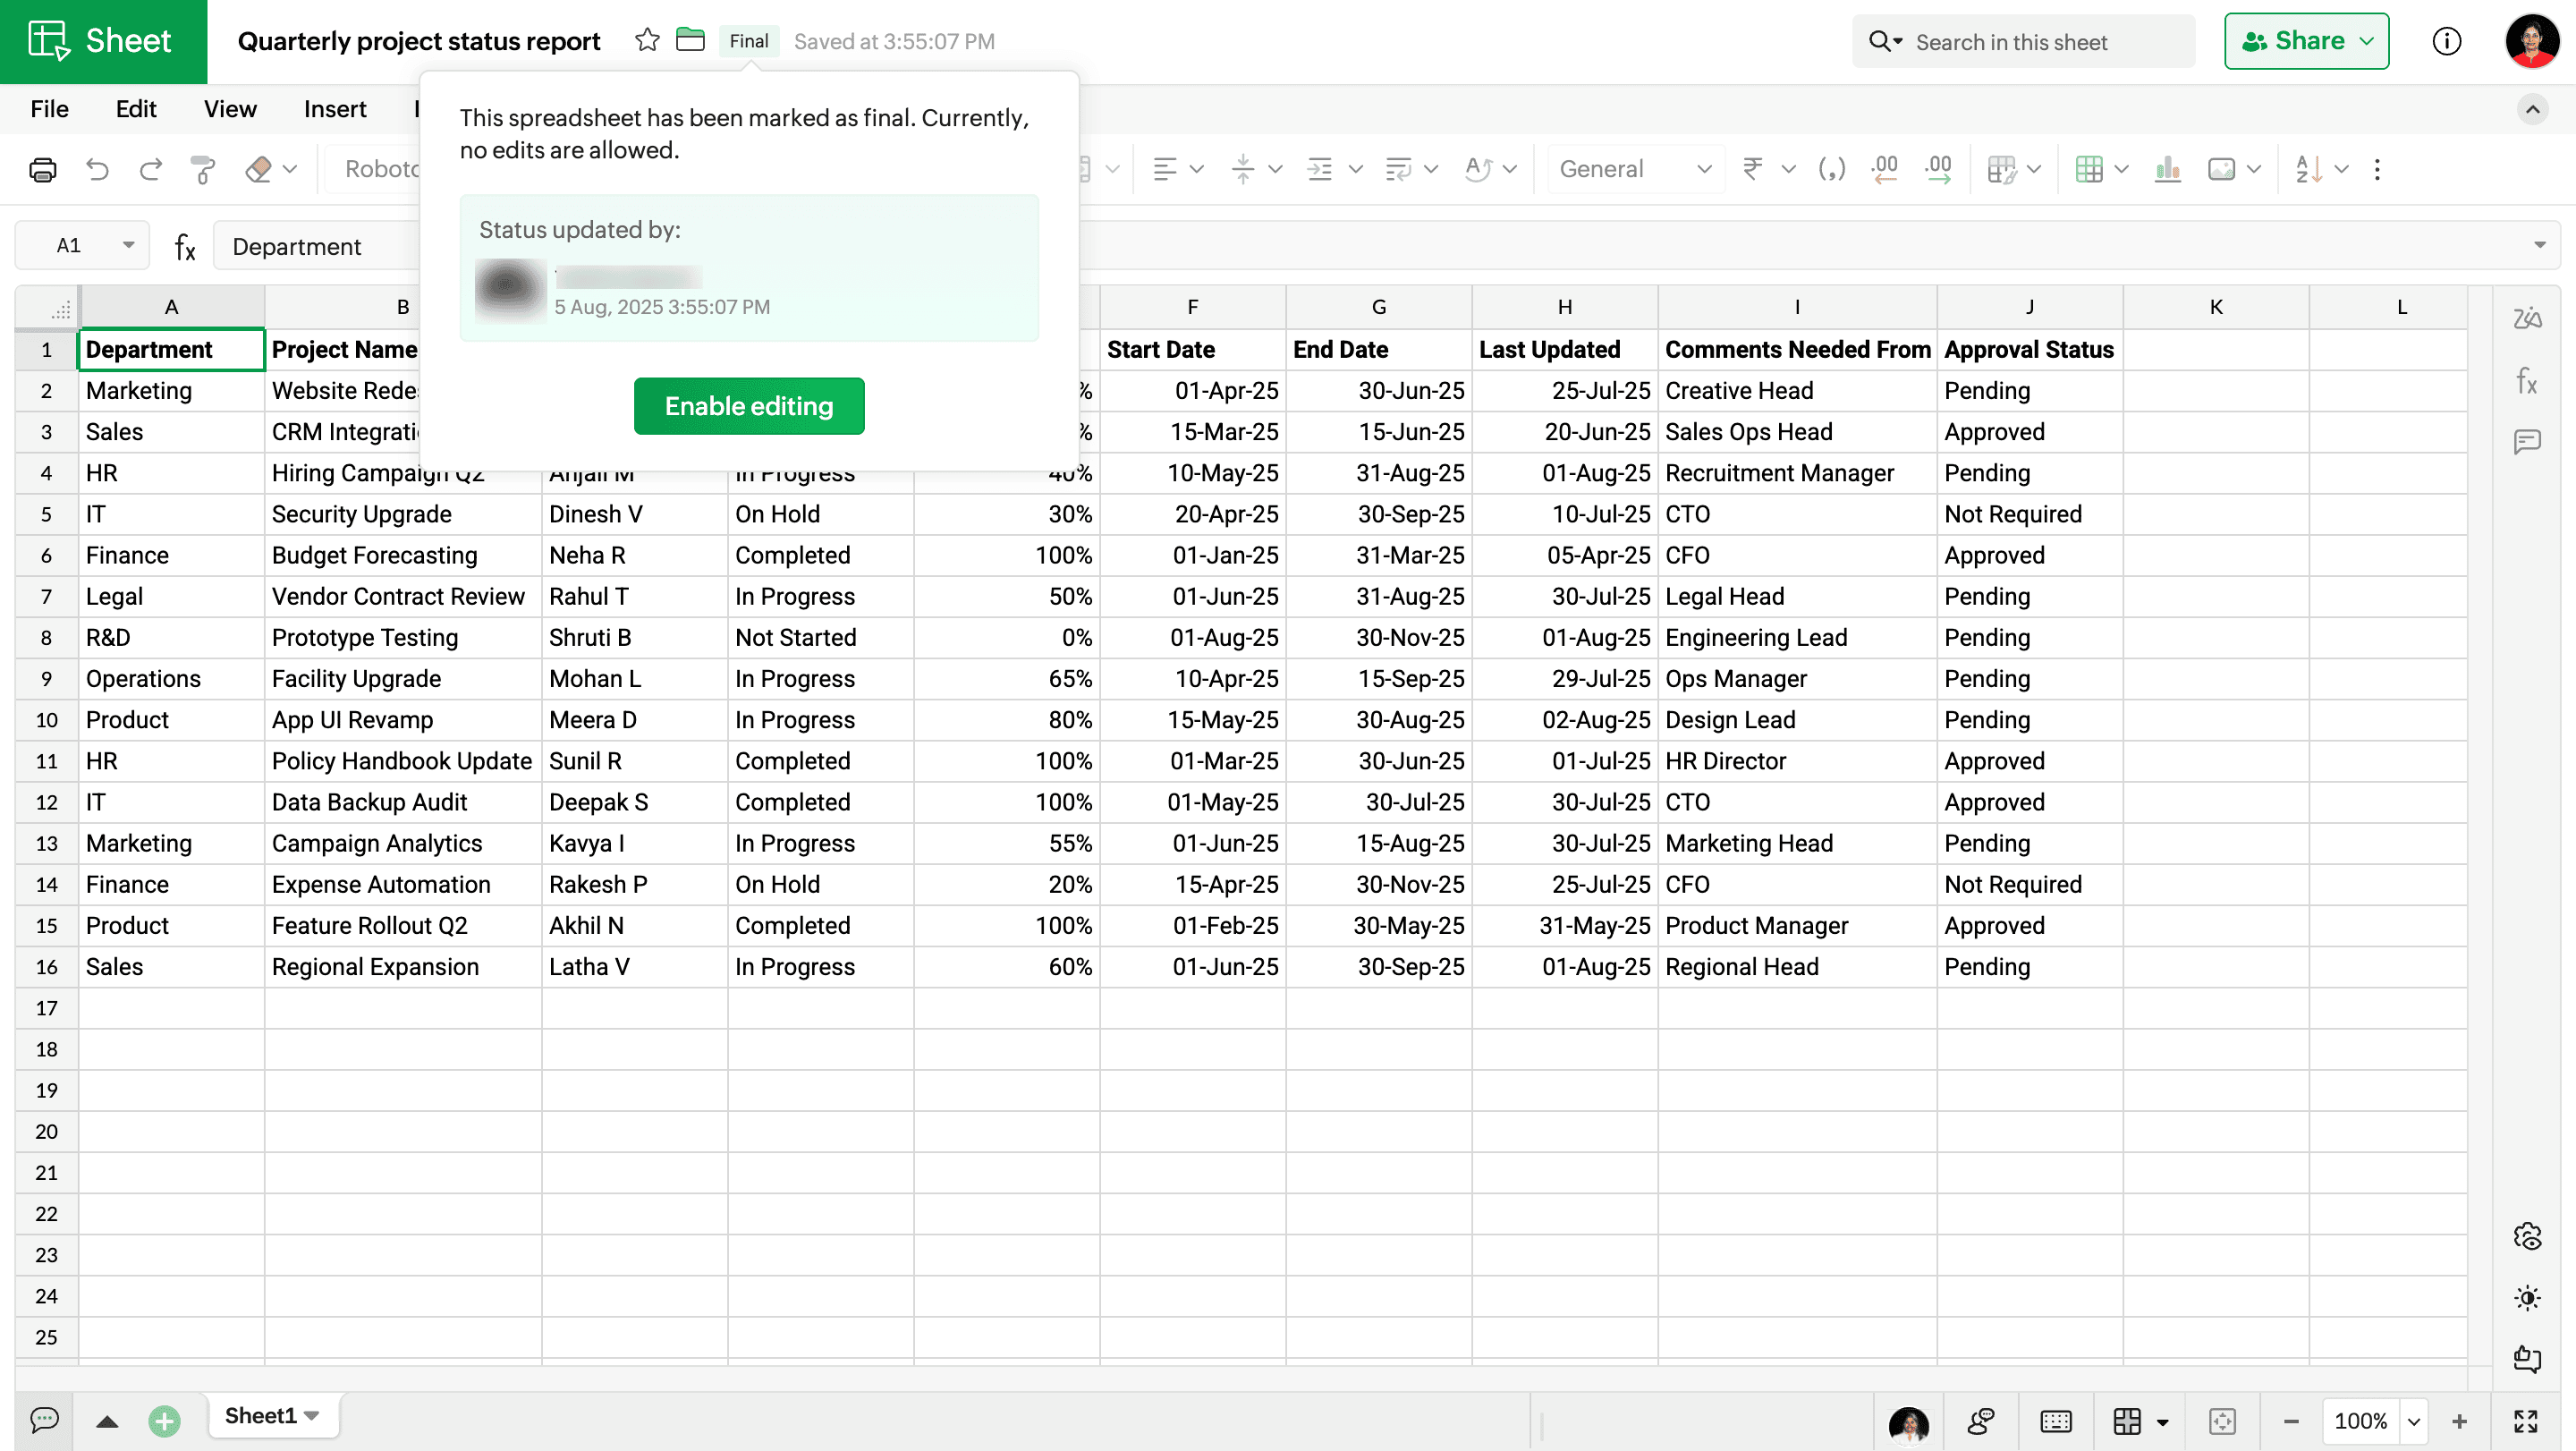Toggle full screen mode icon
This screenshot has height=1451, width=2576.
(2526, 1420)
